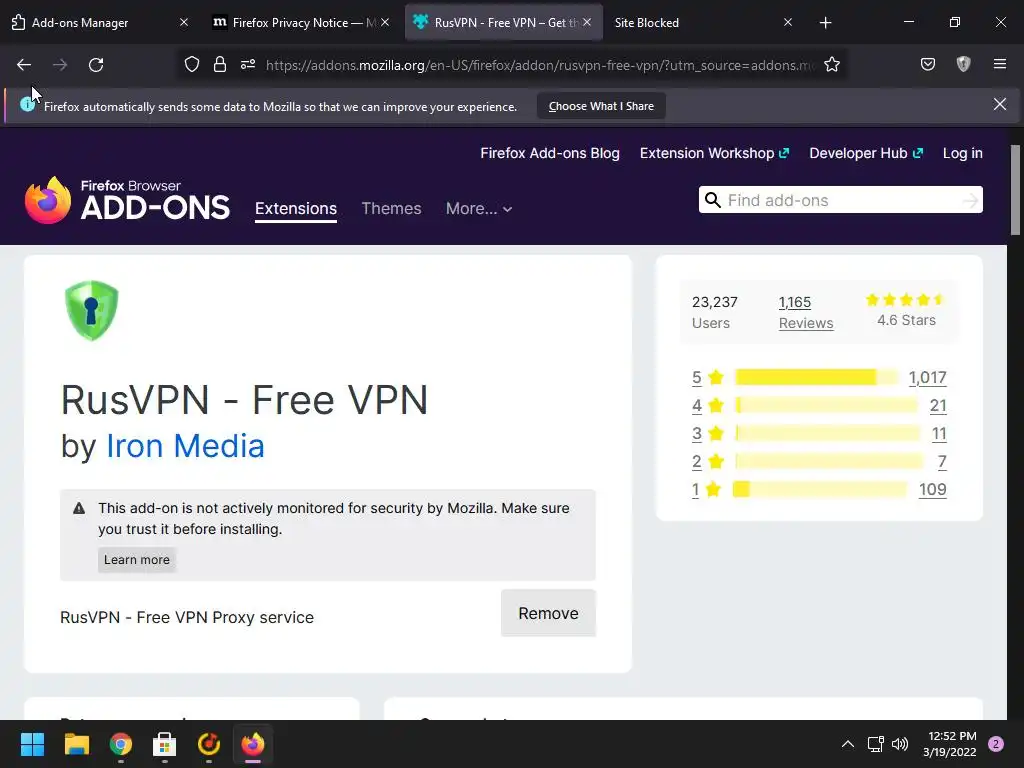The width and height of the screenshot is (1024, 768).
Task: Click the page vertical scrollbar
Action: coord(1015,189)
